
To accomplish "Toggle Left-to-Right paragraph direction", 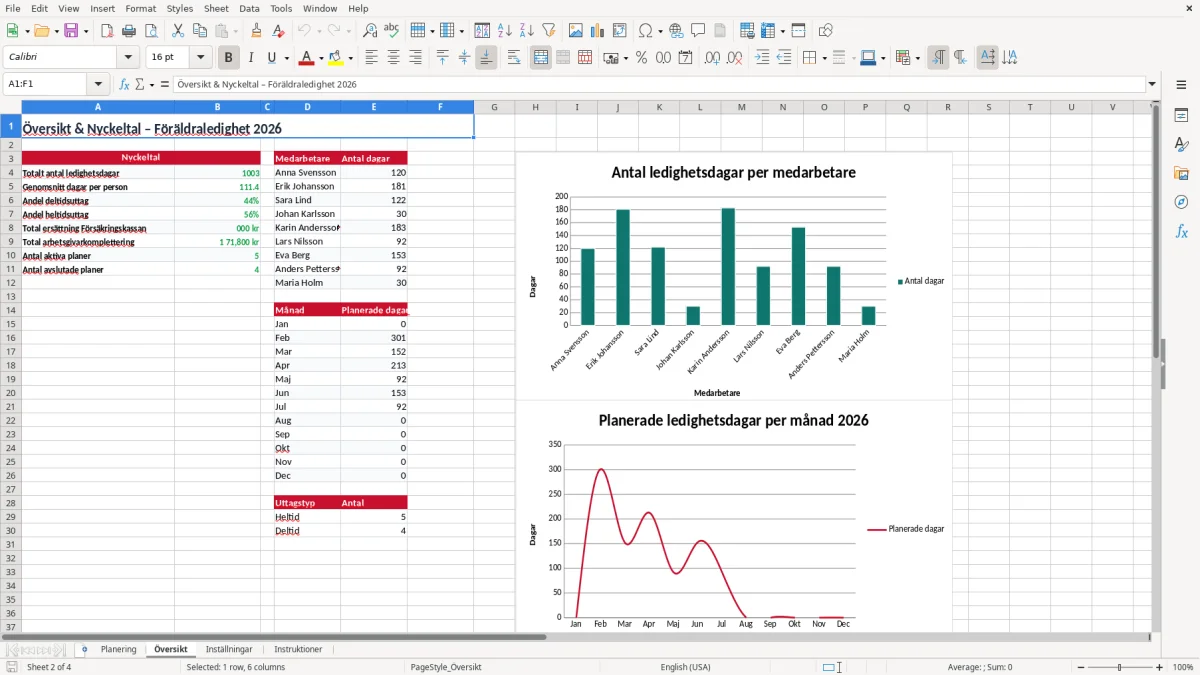I will [x=938, y=58].
